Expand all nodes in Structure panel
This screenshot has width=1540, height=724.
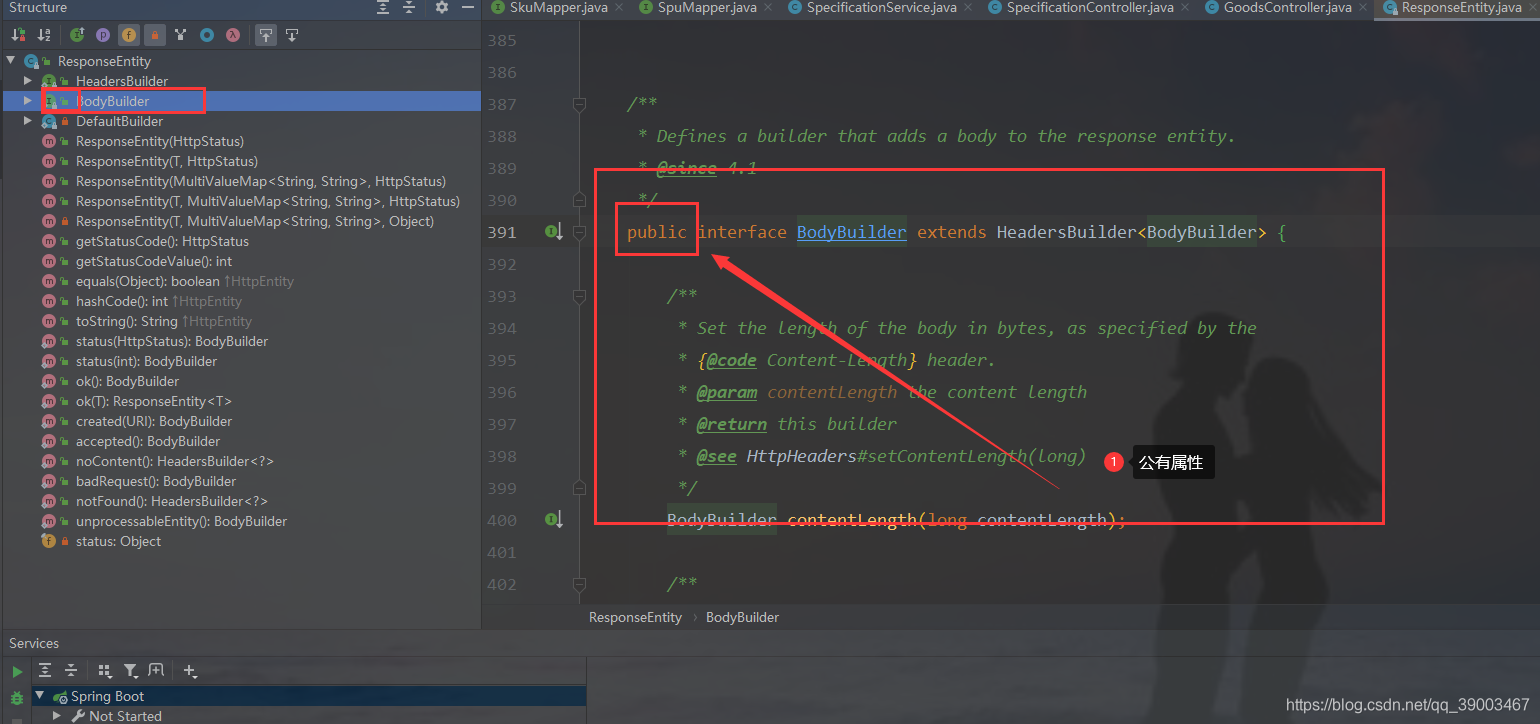tap(383, 7)
